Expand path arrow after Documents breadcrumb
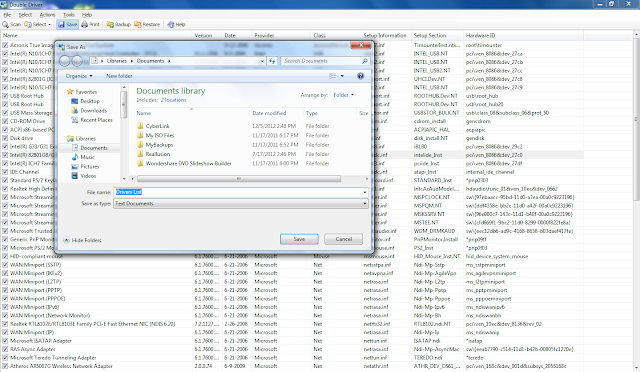This screenshot has width=640, height=372. 169,61
